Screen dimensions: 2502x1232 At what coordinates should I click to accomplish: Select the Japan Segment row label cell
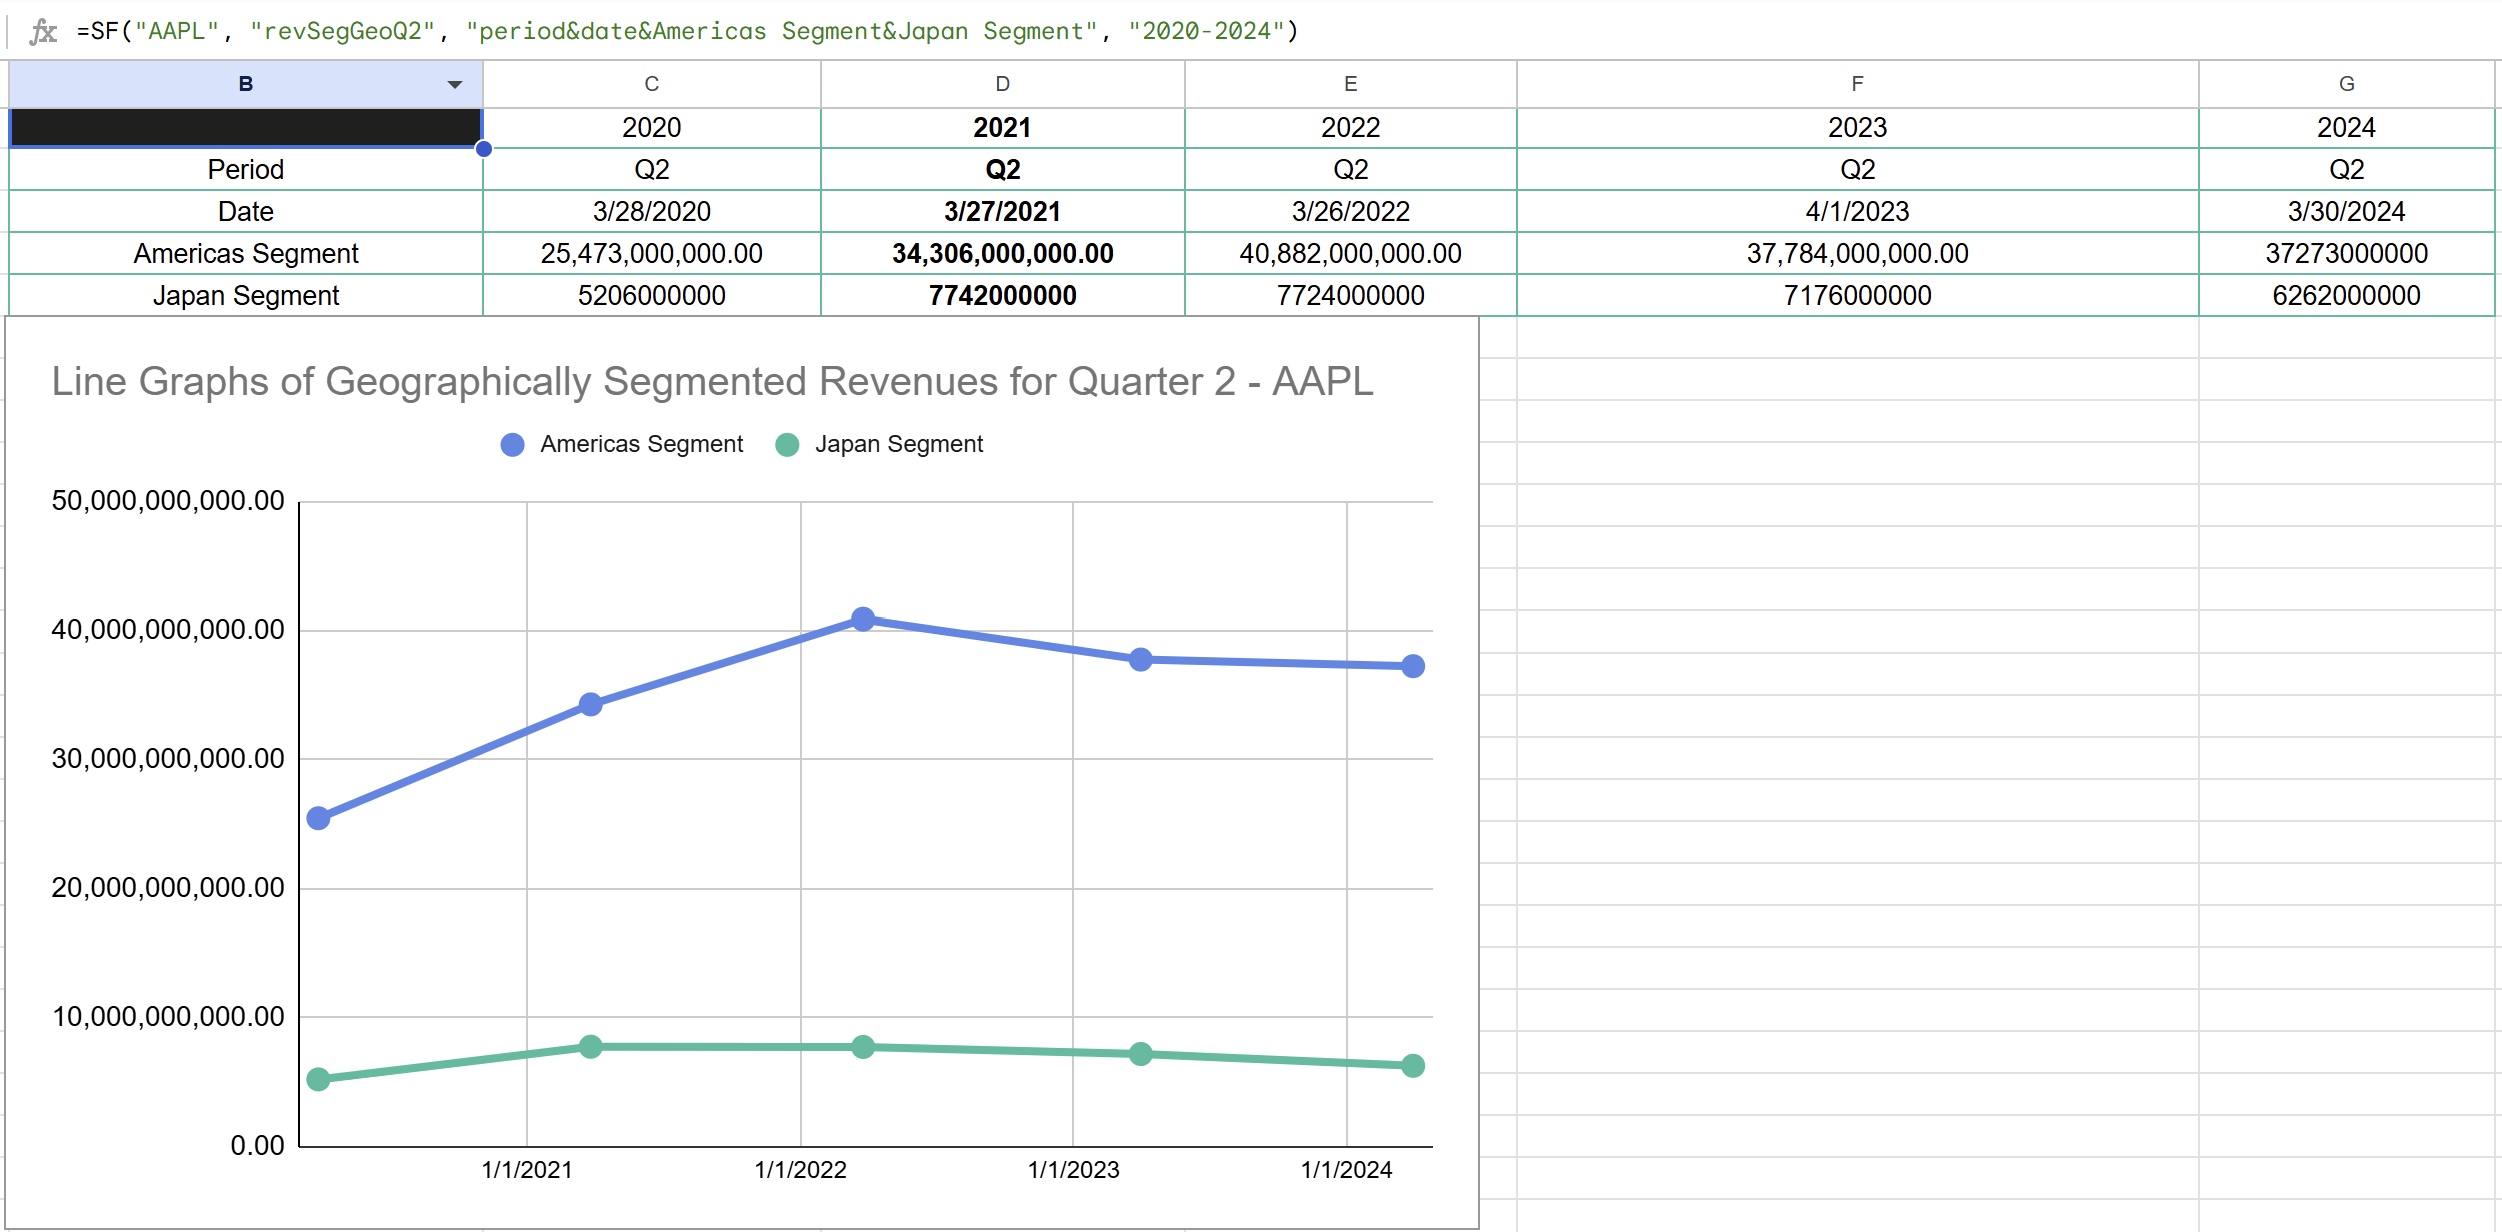(244, 295)
